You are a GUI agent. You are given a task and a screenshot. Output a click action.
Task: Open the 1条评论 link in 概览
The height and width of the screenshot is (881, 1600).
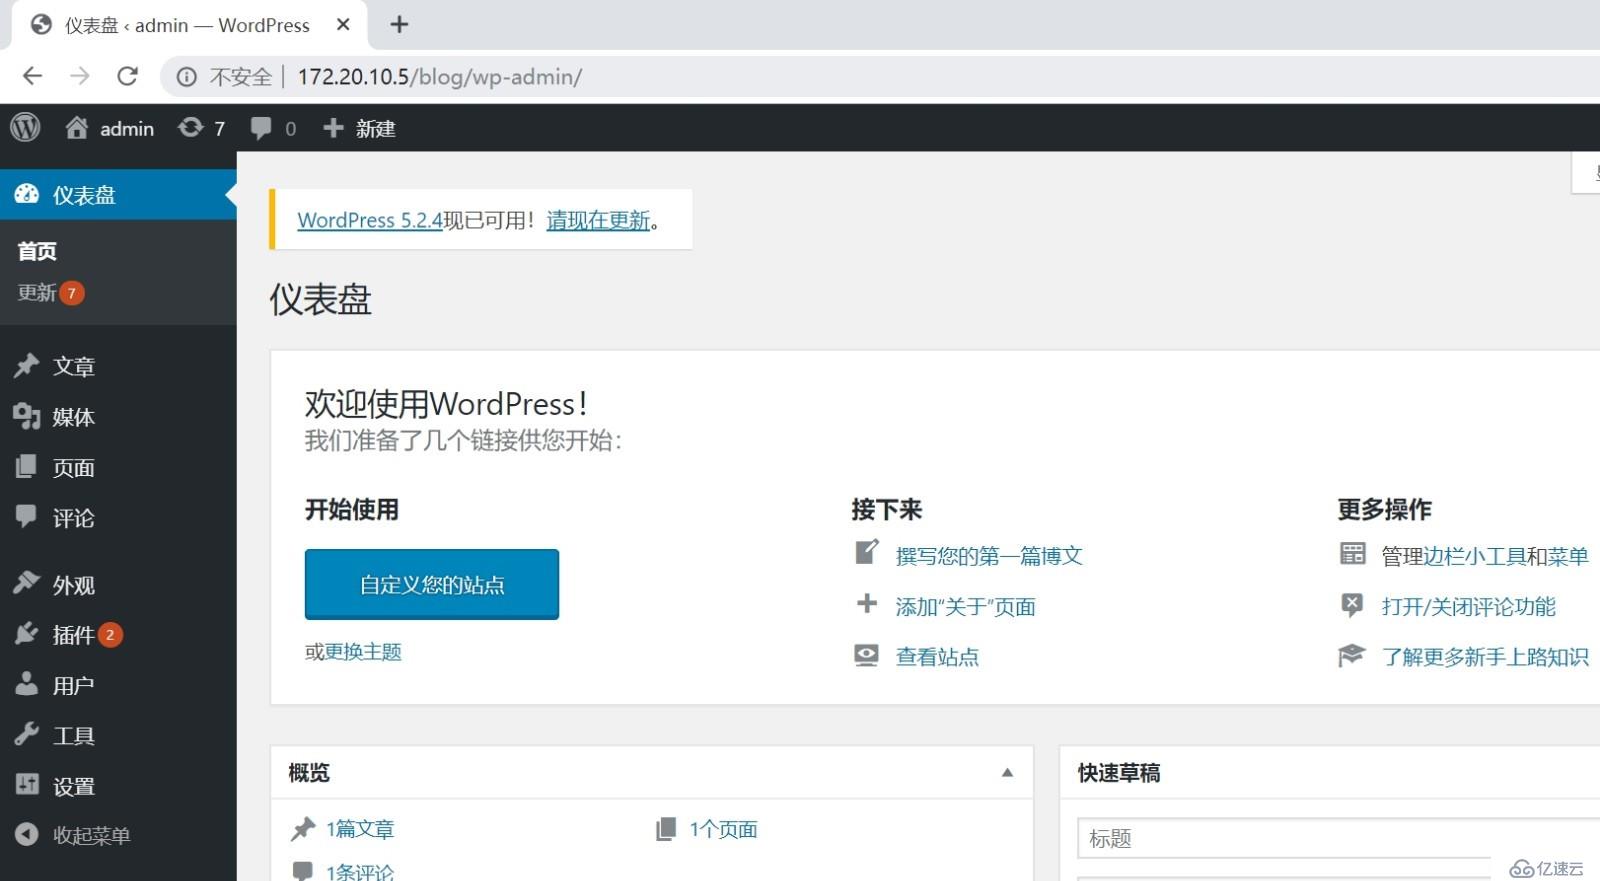[x=360, y=871]
